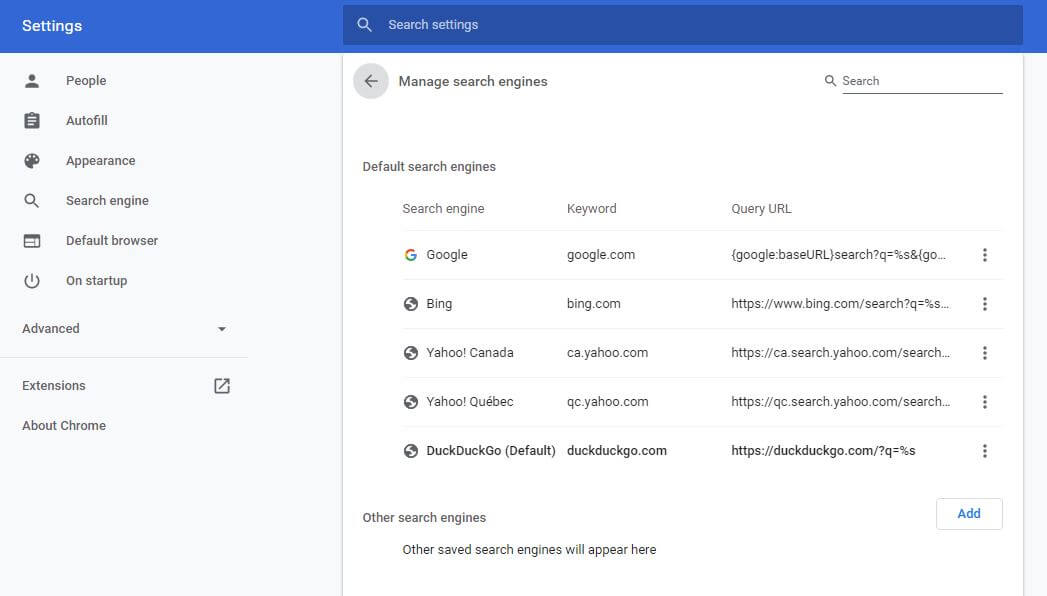Viewport: 1047px width, 596px height.
Task: Click the Extensions external-link icon
Action: pos(222,386)
